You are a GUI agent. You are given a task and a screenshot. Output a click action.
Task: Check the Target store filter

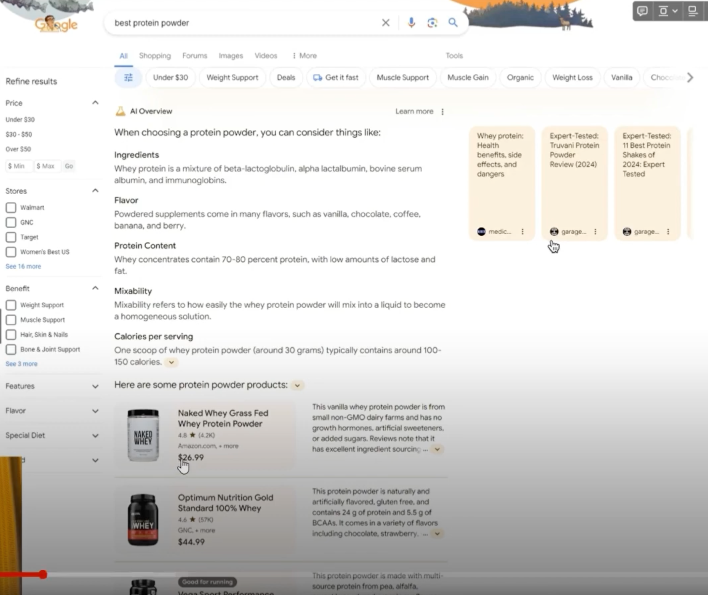[x=11, y=237]
